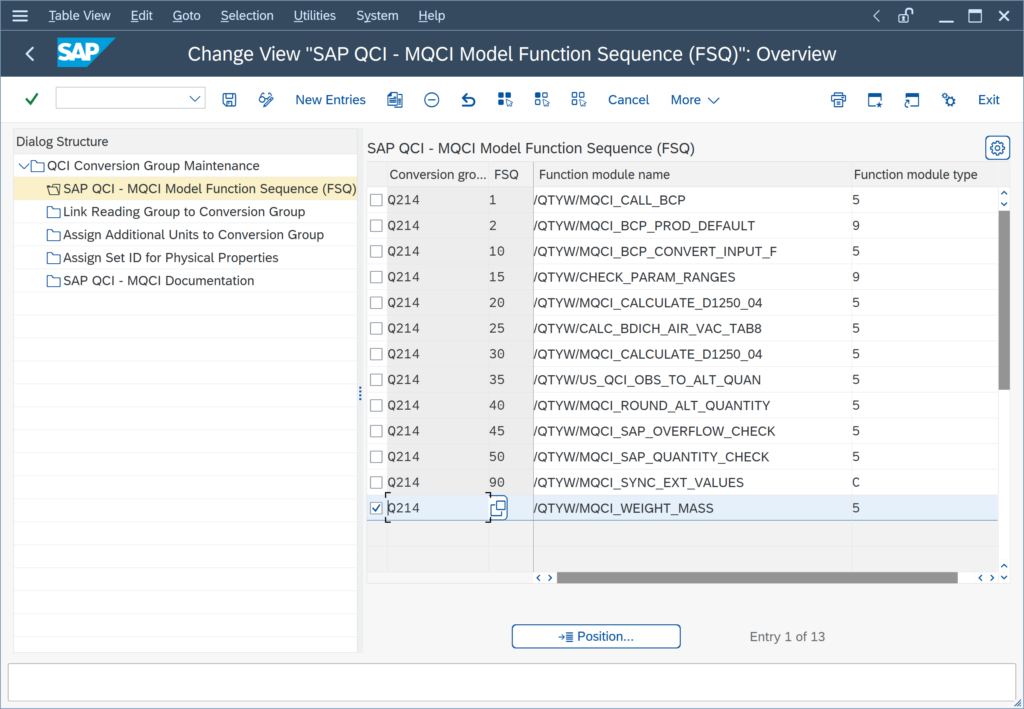Viewport: 1024px width, 709px height.
Task: Click the Function module type column header
Action: pyautogui.click(x=924, y=174)
